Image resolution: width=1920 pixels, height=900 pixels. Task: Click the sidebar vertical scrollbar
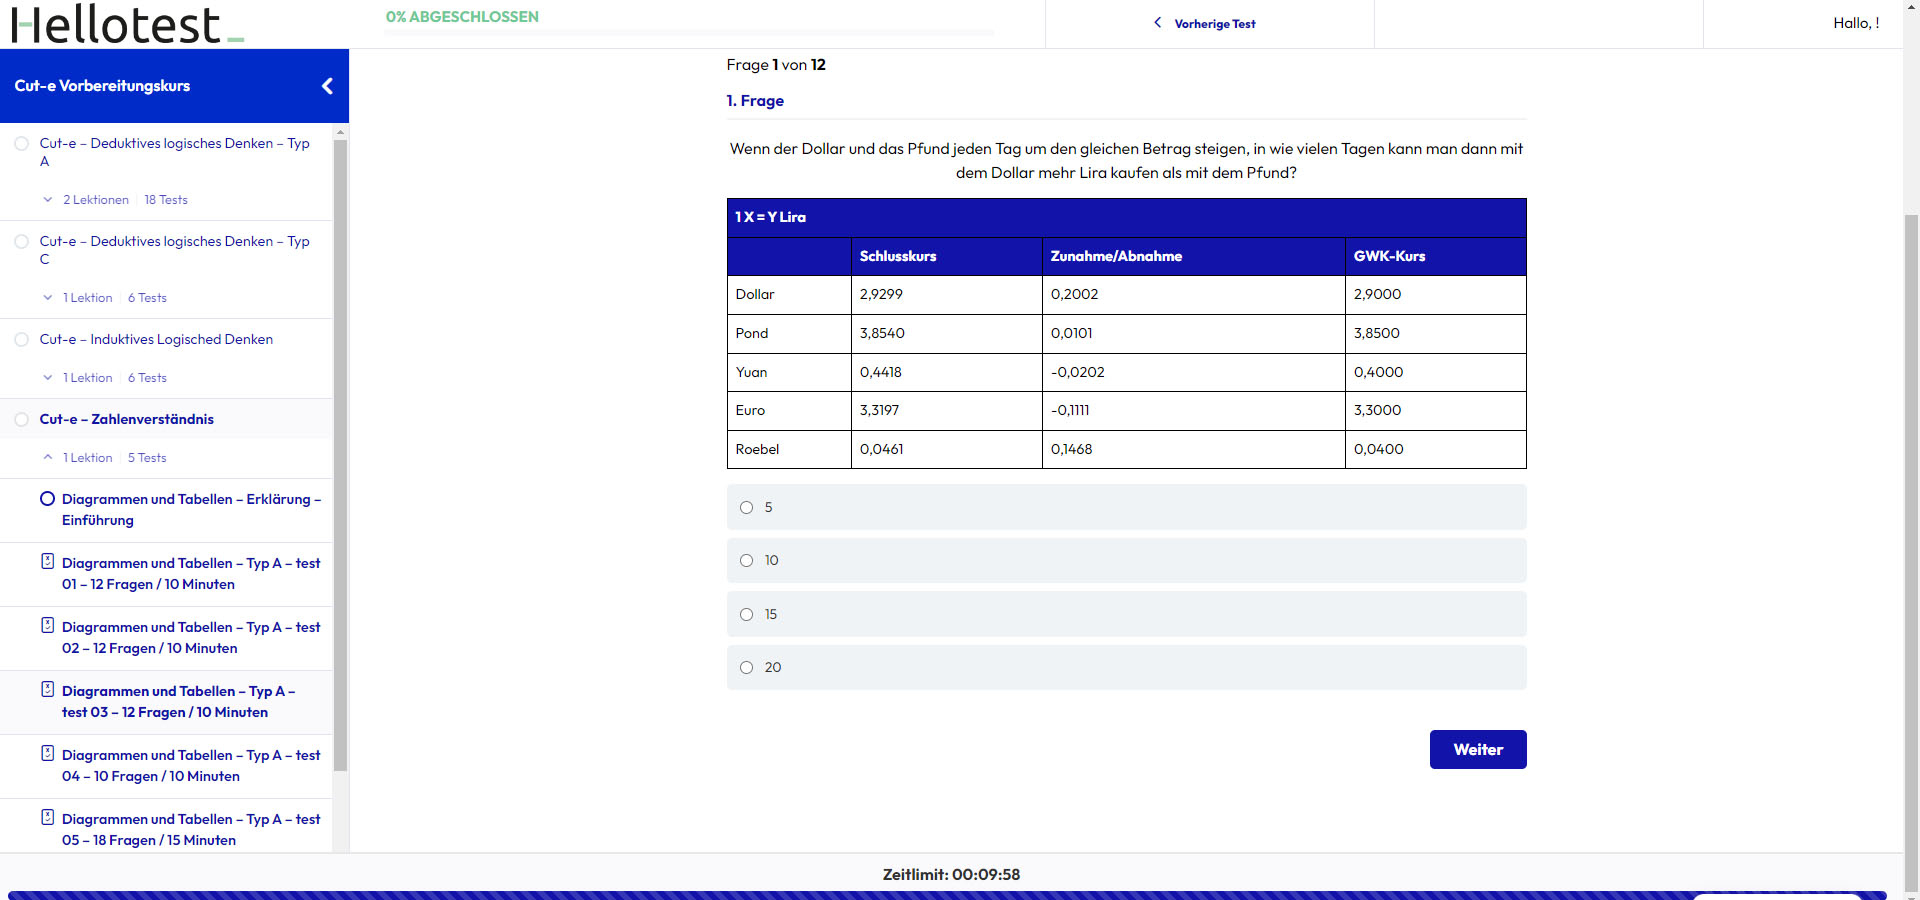pyautogui.click(x=340, y=455)
